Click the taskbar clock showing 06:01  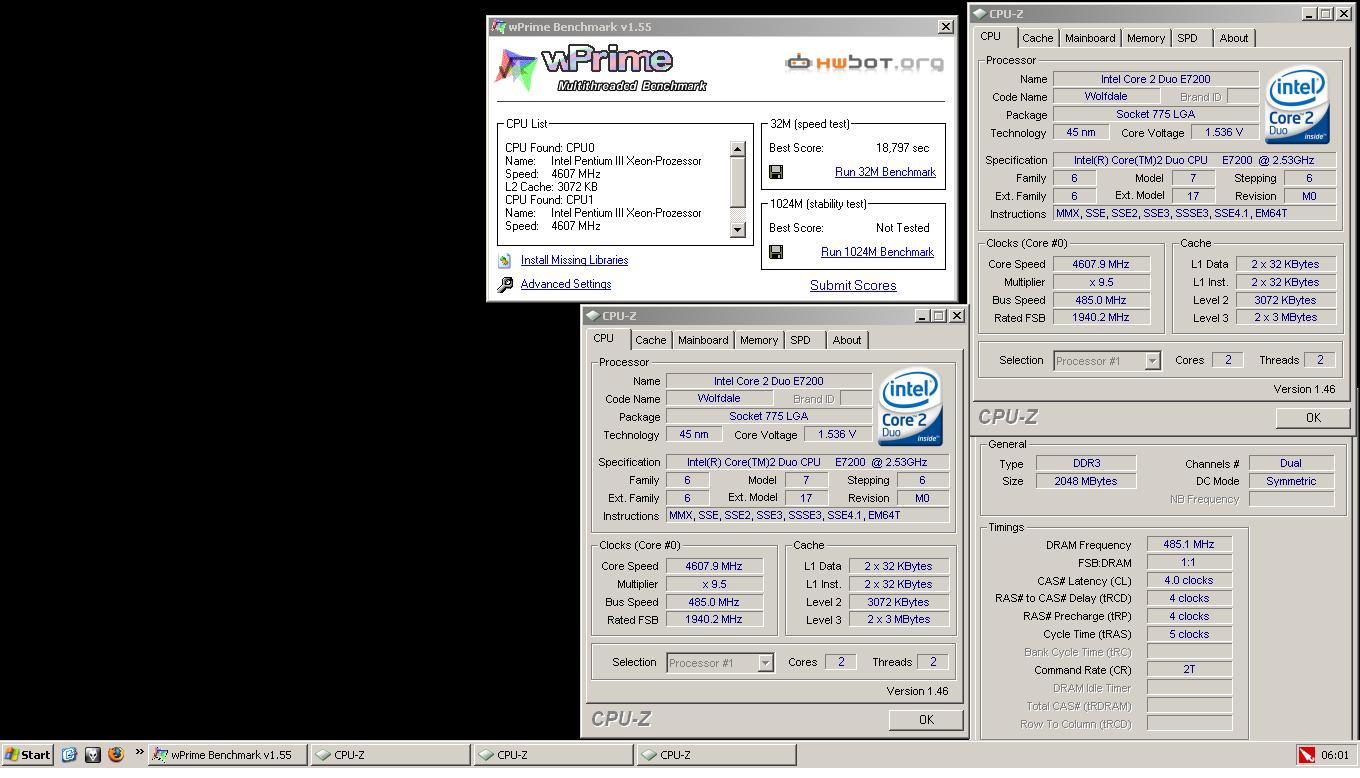(1335, 756)
